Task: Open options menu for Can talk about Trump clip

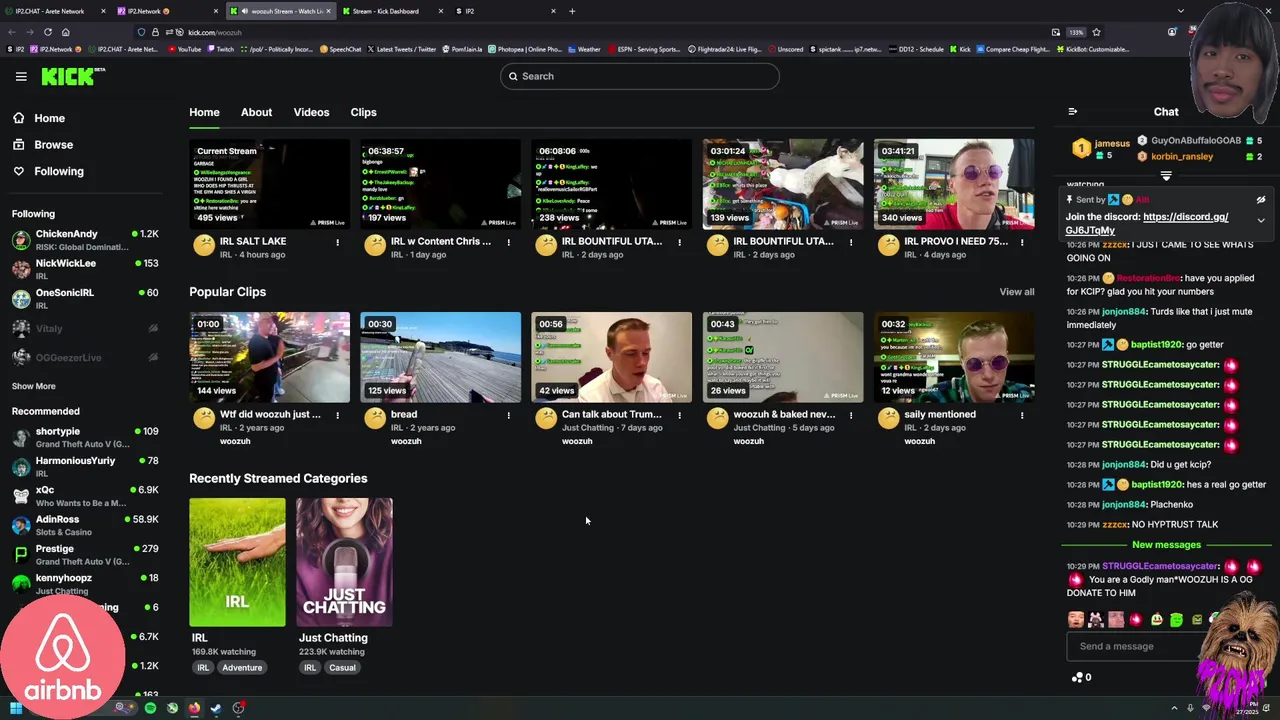Action: tap(679, 415)
